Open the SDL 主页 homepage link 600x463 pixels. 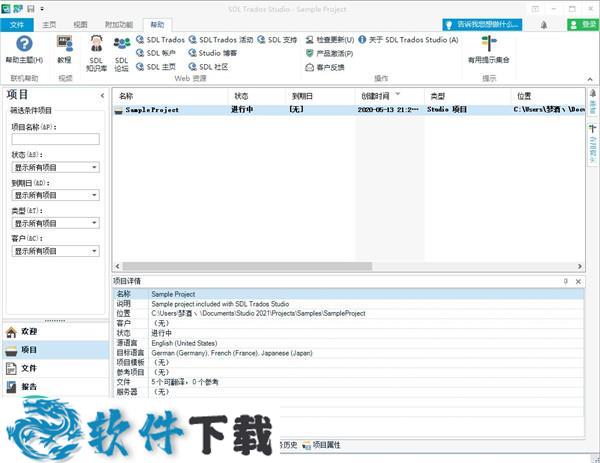(156, 67)
